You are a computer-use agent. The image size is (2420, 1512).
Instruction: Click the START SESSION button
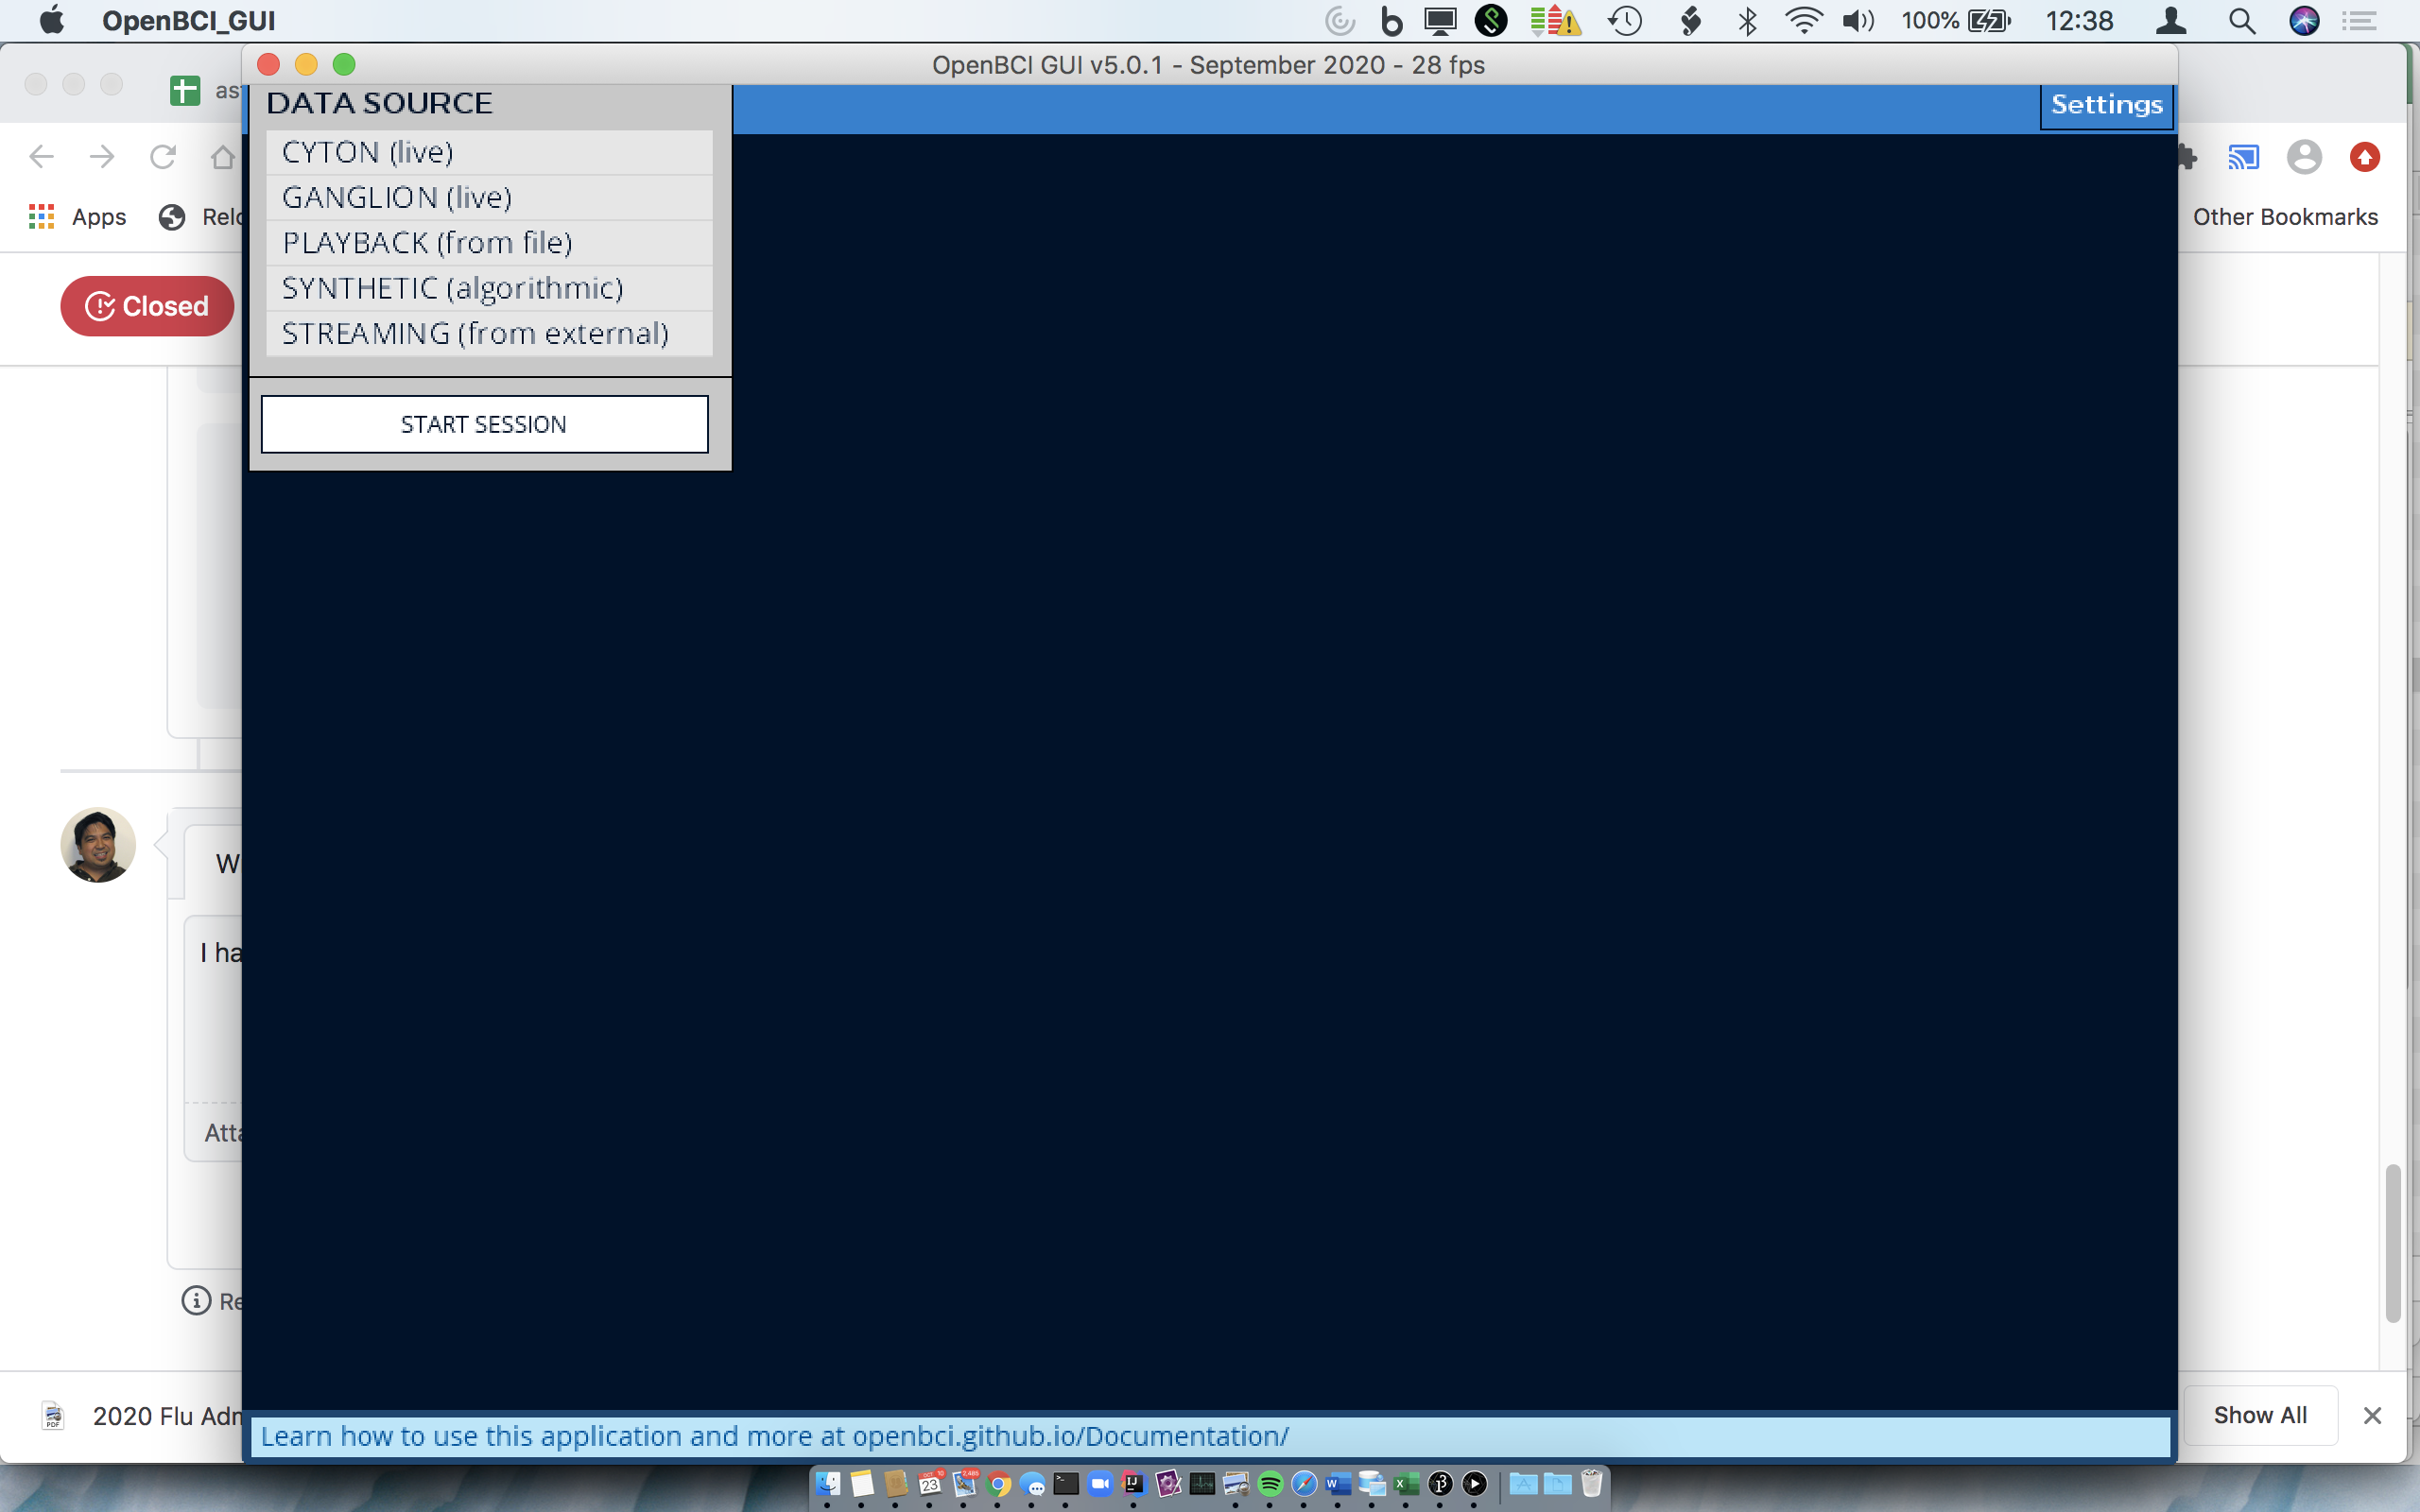tap(484, 424)
